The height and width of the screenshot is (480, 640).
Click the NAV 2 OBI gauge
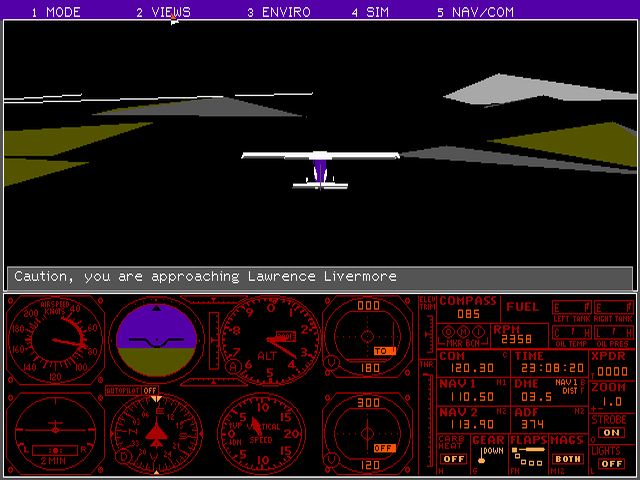tap(367, 433)
